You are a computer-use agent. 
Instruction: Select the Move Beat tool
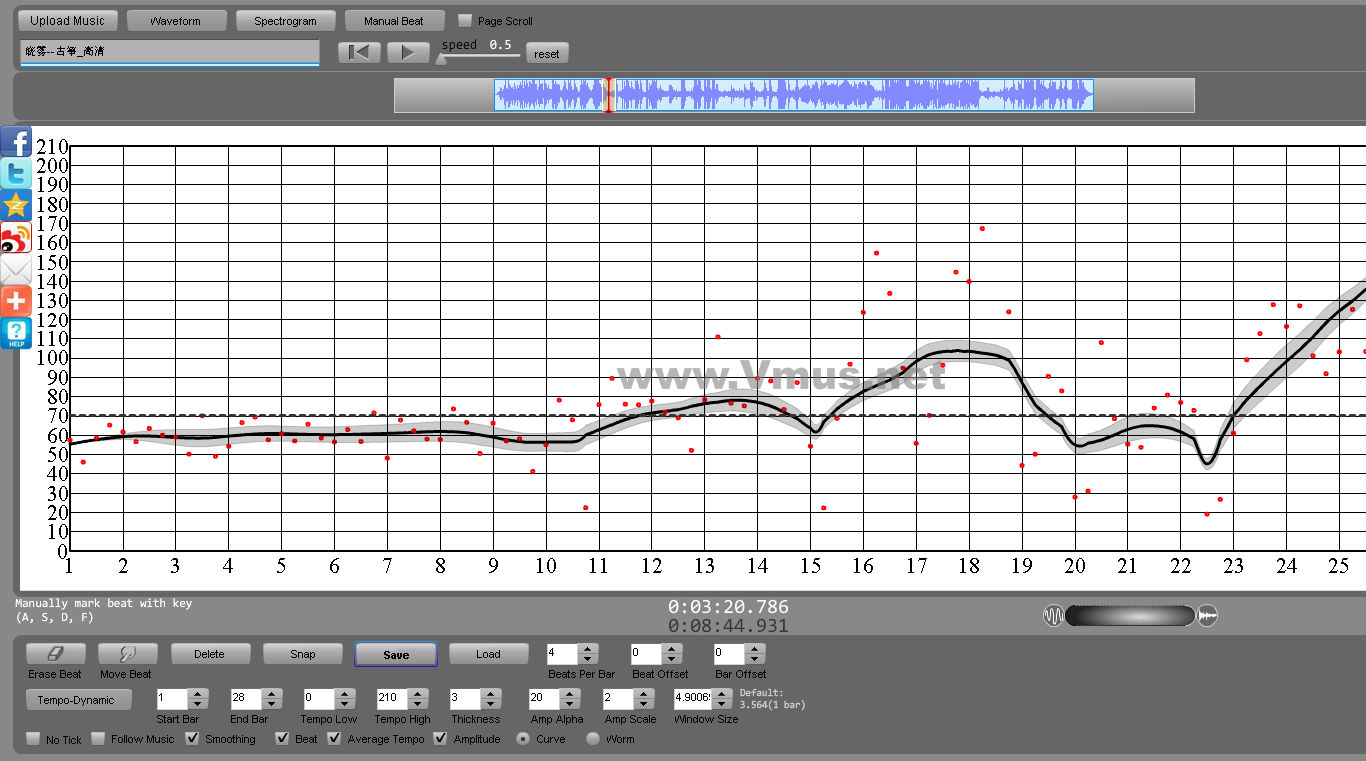[127, 654]
